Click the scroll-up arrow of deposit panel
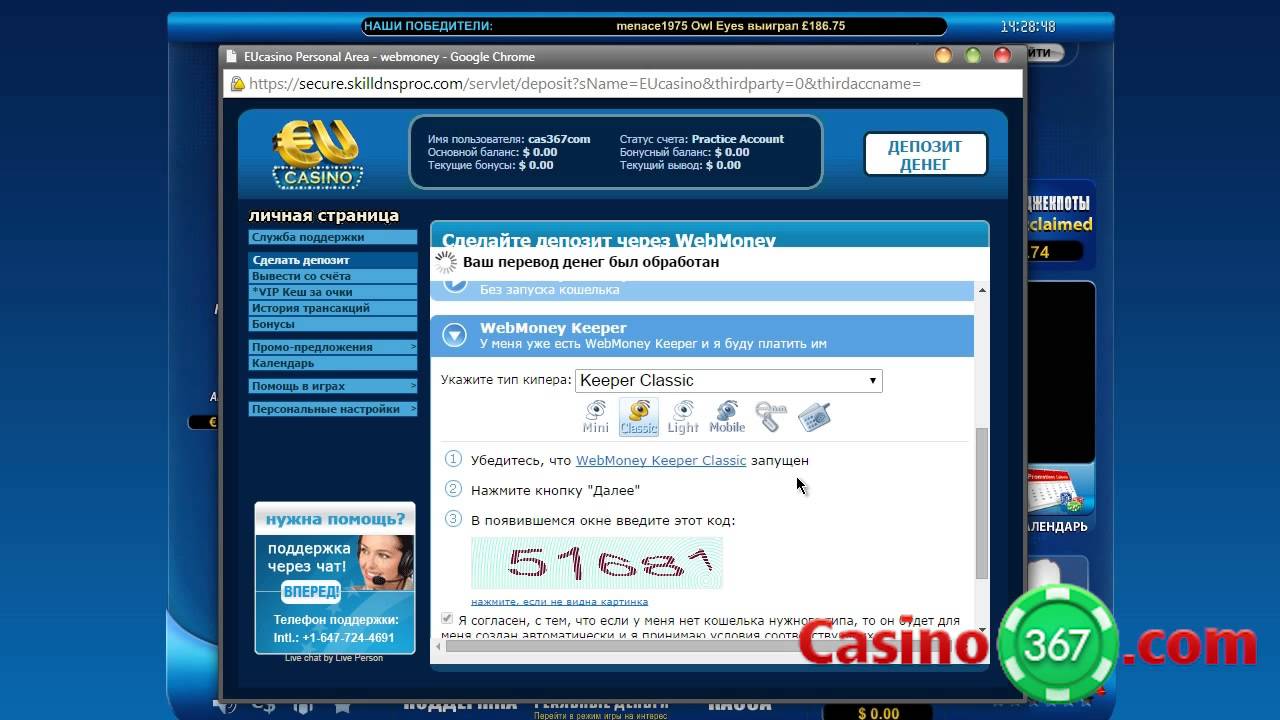The image size is (1280, 720). [x=981, y=290]
